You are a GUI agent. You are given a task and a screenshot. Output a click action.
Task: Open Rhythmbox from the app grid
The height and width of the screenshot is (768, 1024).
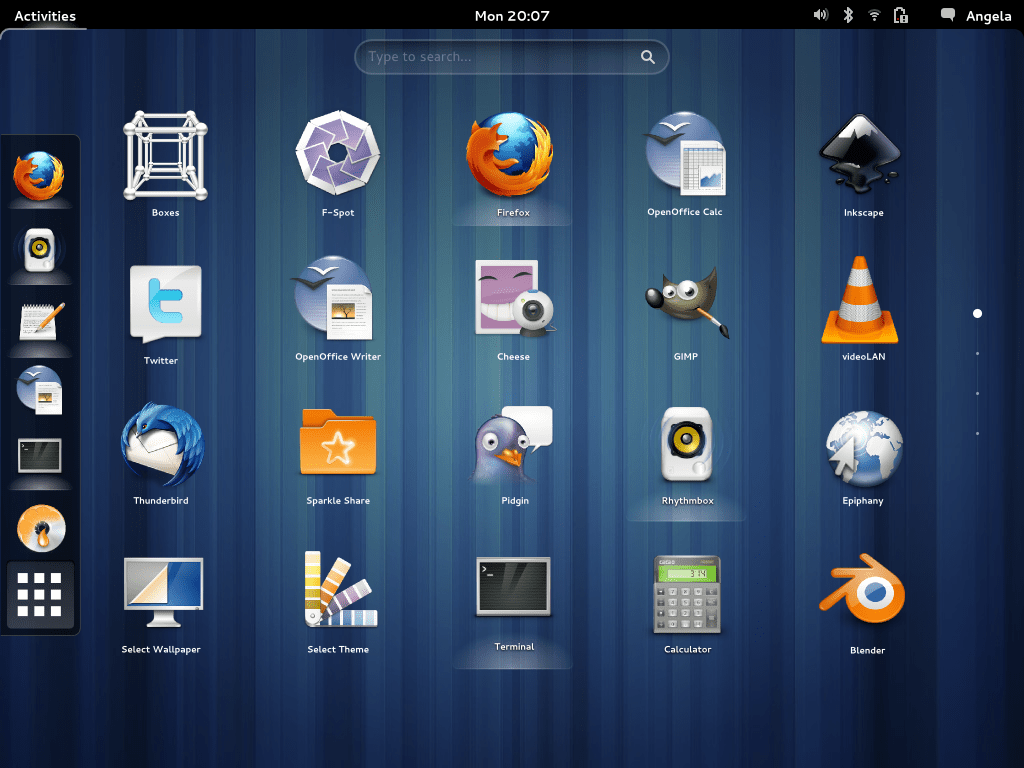pos(686,443)
